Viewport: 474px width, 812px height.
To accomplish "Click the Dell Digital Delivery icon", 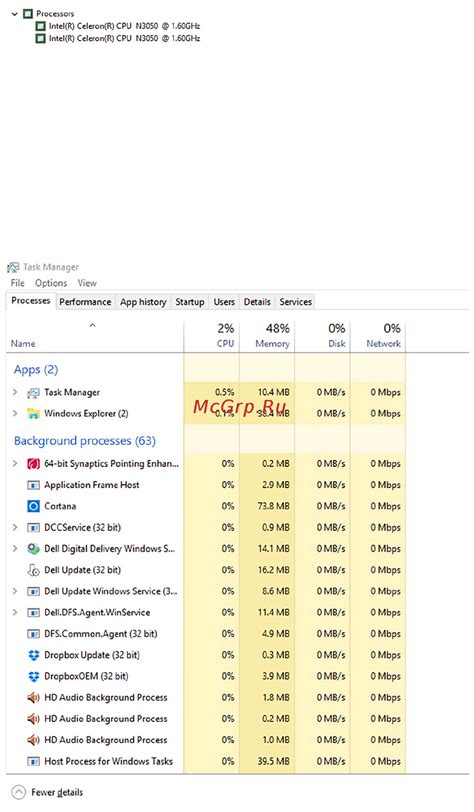I will tap(33, 549).
